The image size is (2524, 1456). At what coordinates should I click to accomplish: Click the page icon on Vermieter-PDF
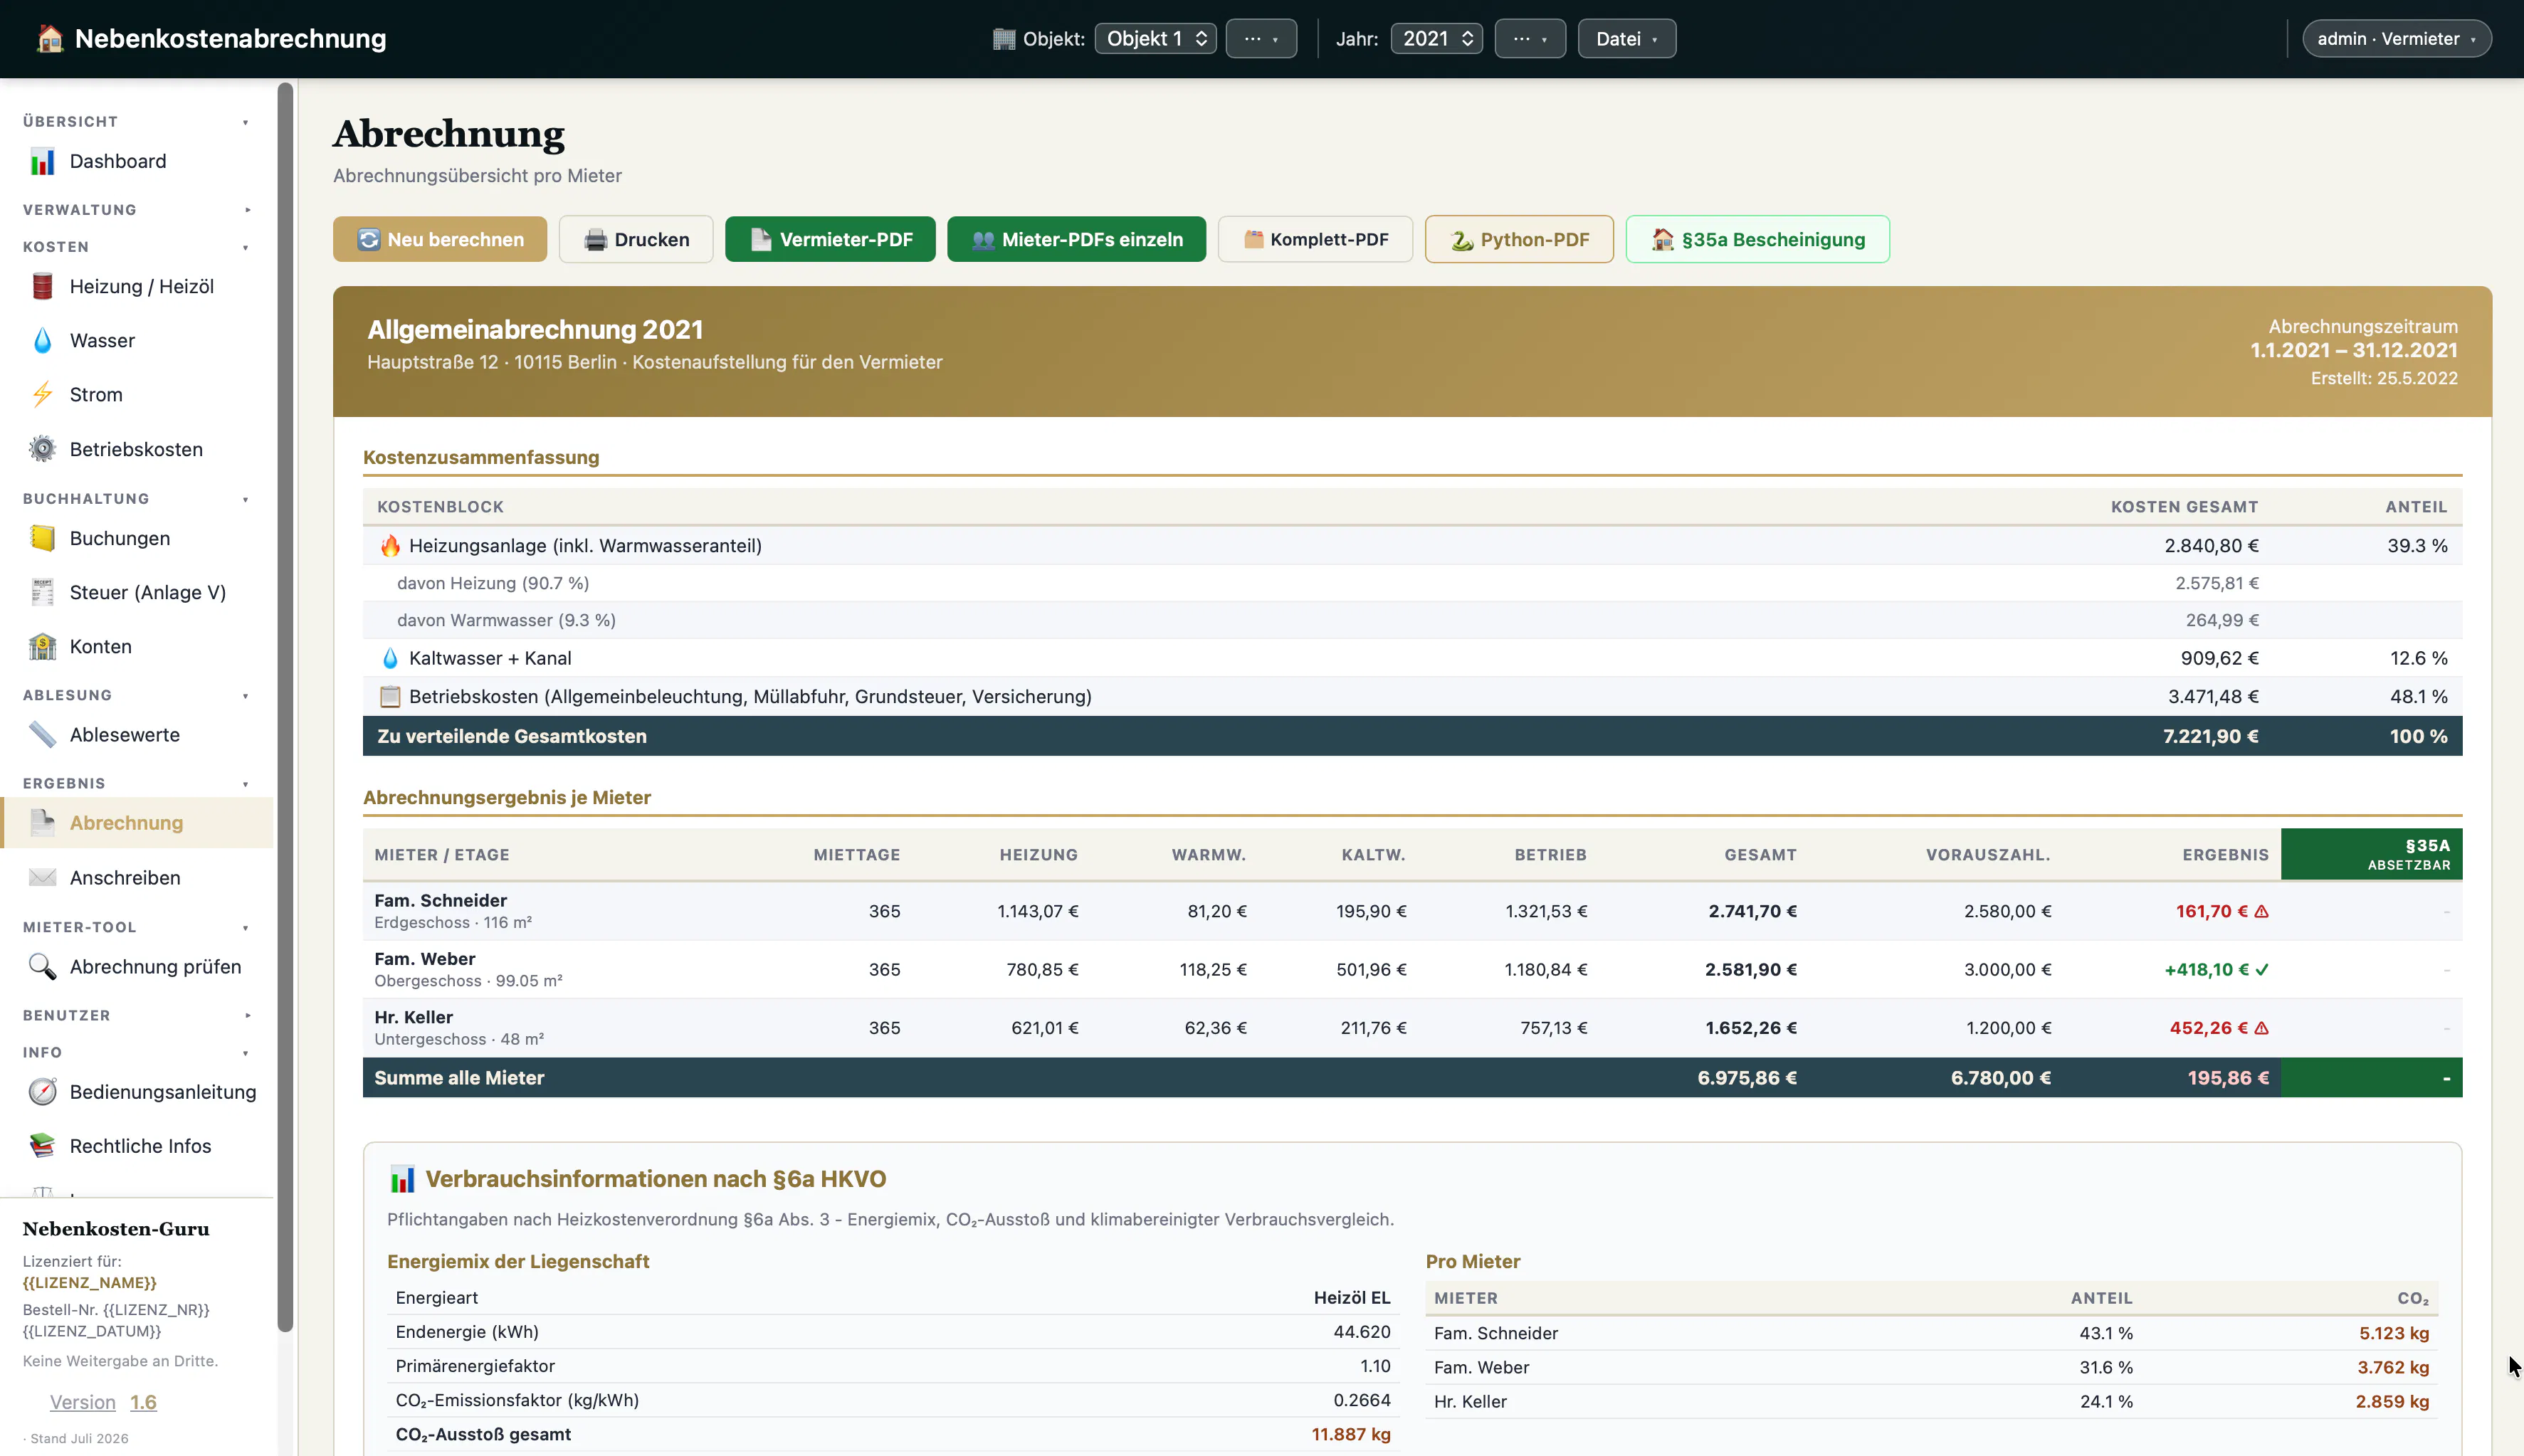(x=761, y=240)
